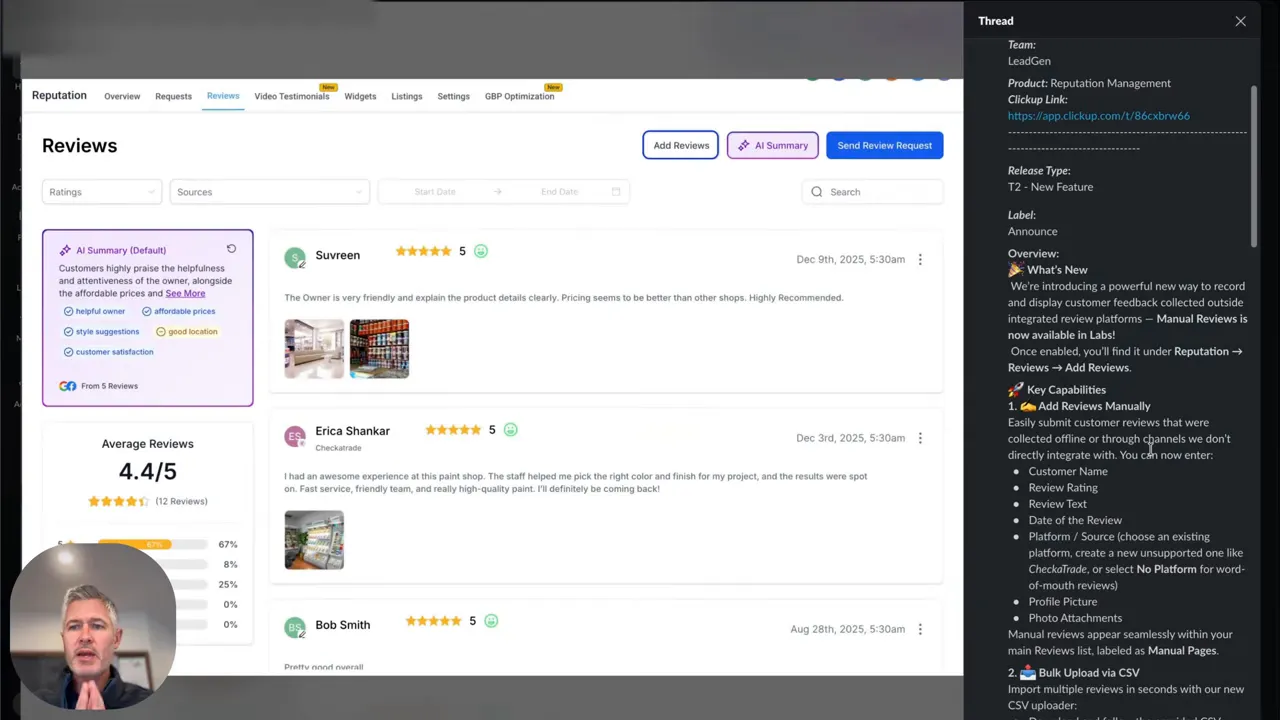Click the '(12 Reviews)' count text

181,501
